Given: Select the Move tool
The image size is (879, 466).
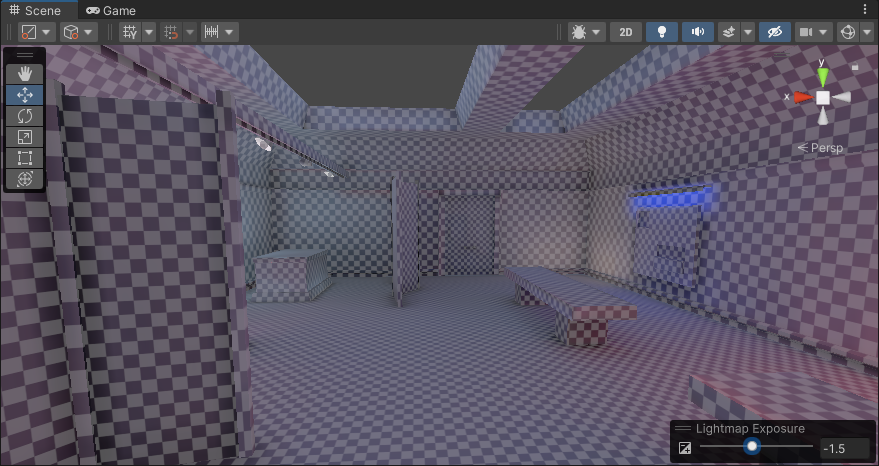Looking at the screenshot, I should click(25, 95).
